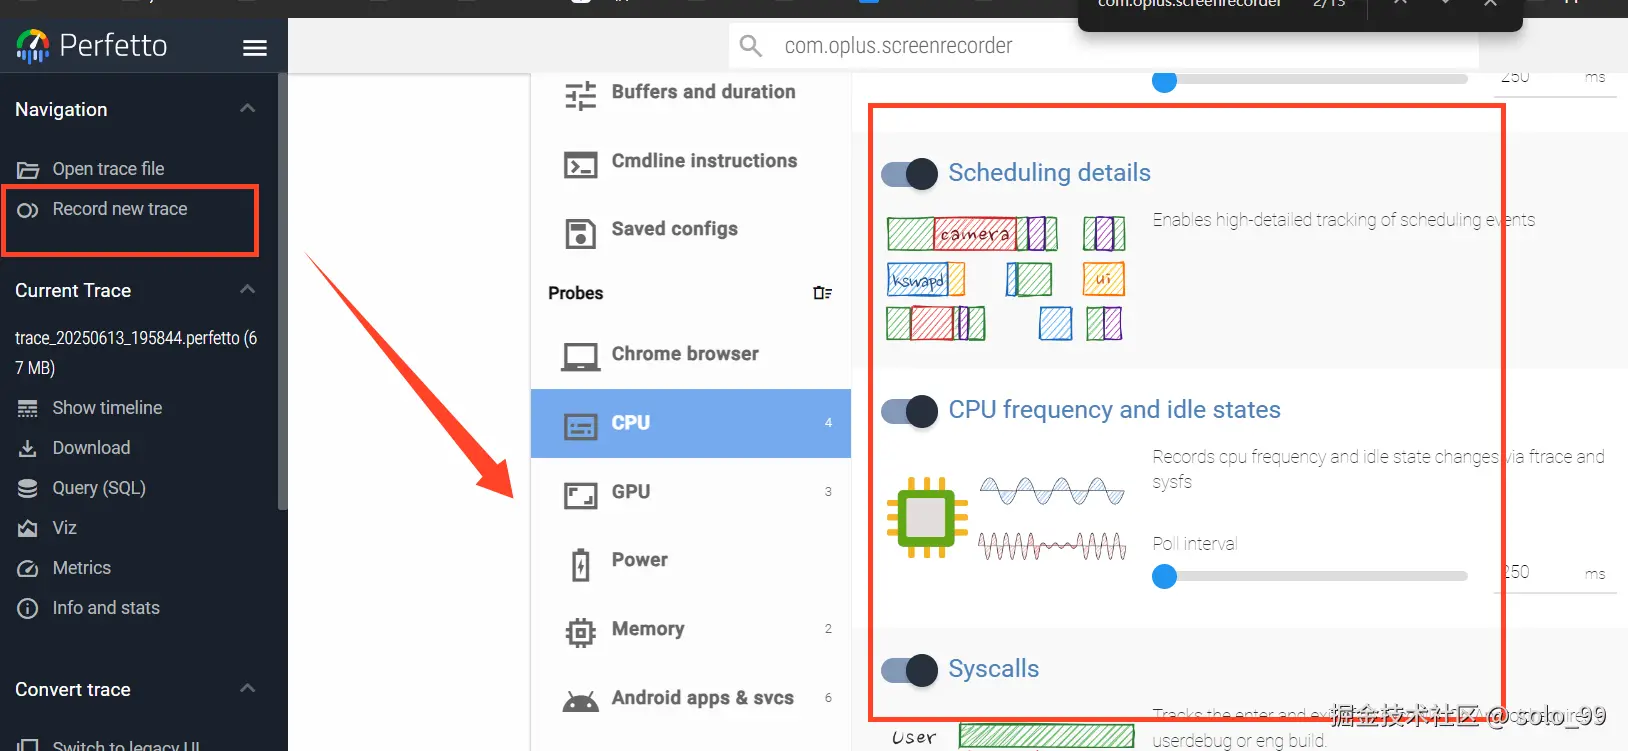This screenshot has height=751, width=1628.
Task: Go to Show timeline
Action: tap(107, 408)
